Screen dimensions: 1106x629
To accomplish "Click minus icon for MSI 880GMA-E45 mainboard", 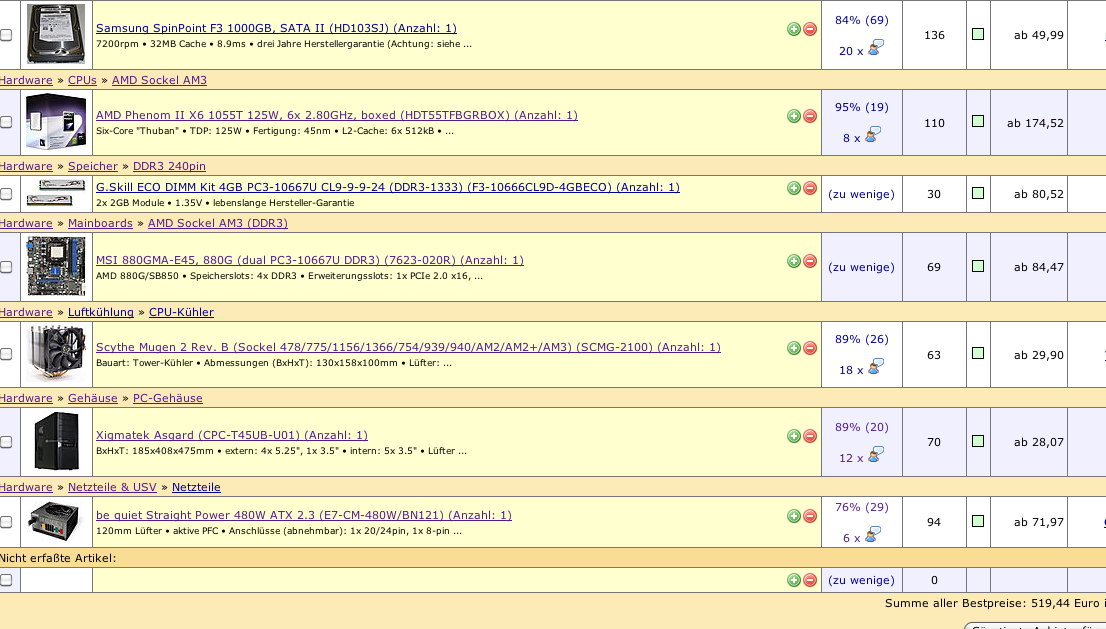I will pyautogui.click(x=810, y=261).
